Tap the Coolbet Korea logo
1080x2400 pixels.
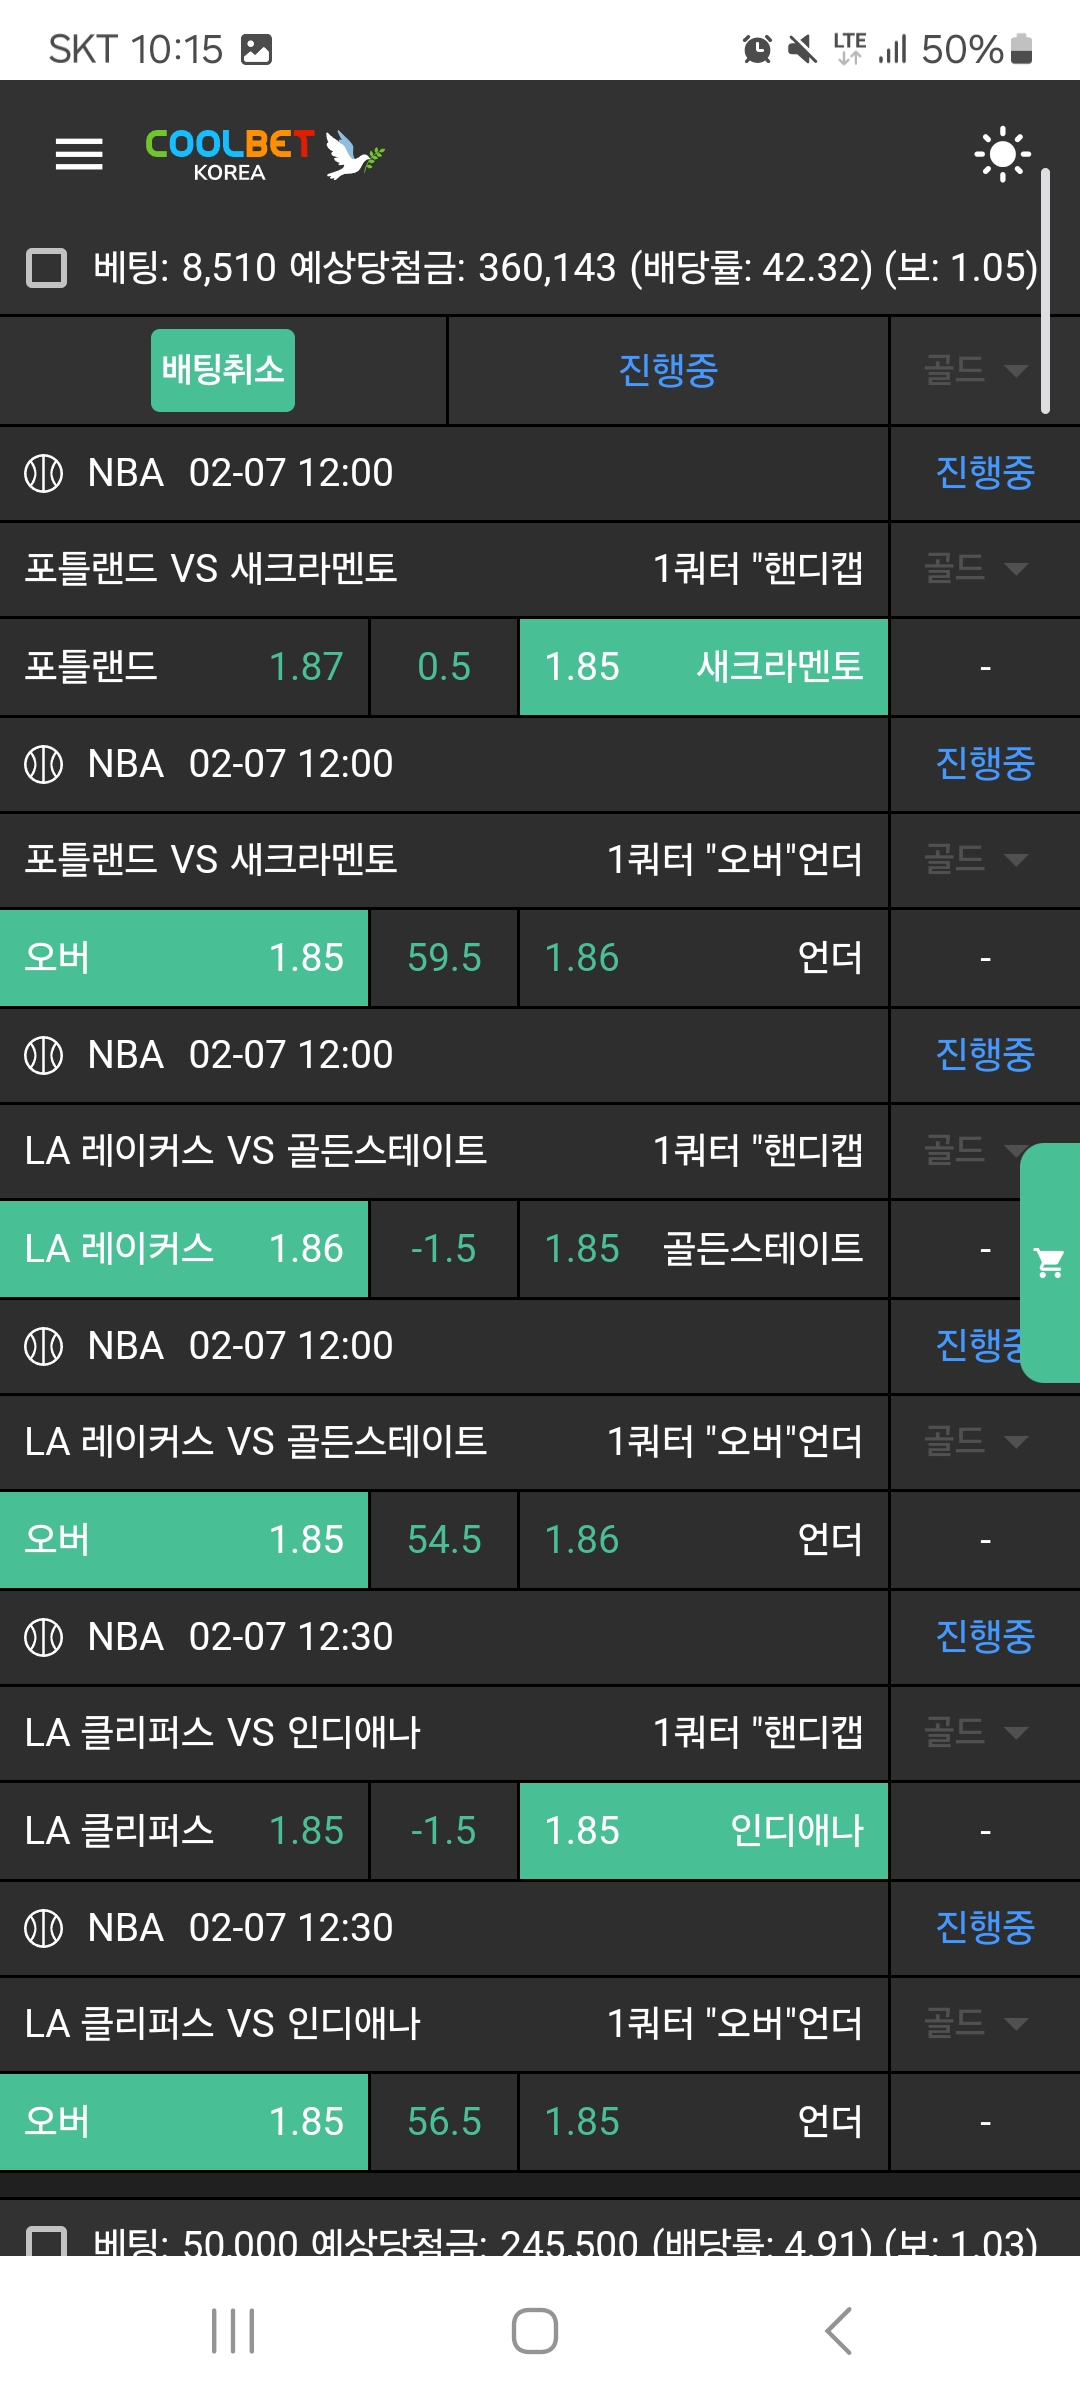point(264,154)
